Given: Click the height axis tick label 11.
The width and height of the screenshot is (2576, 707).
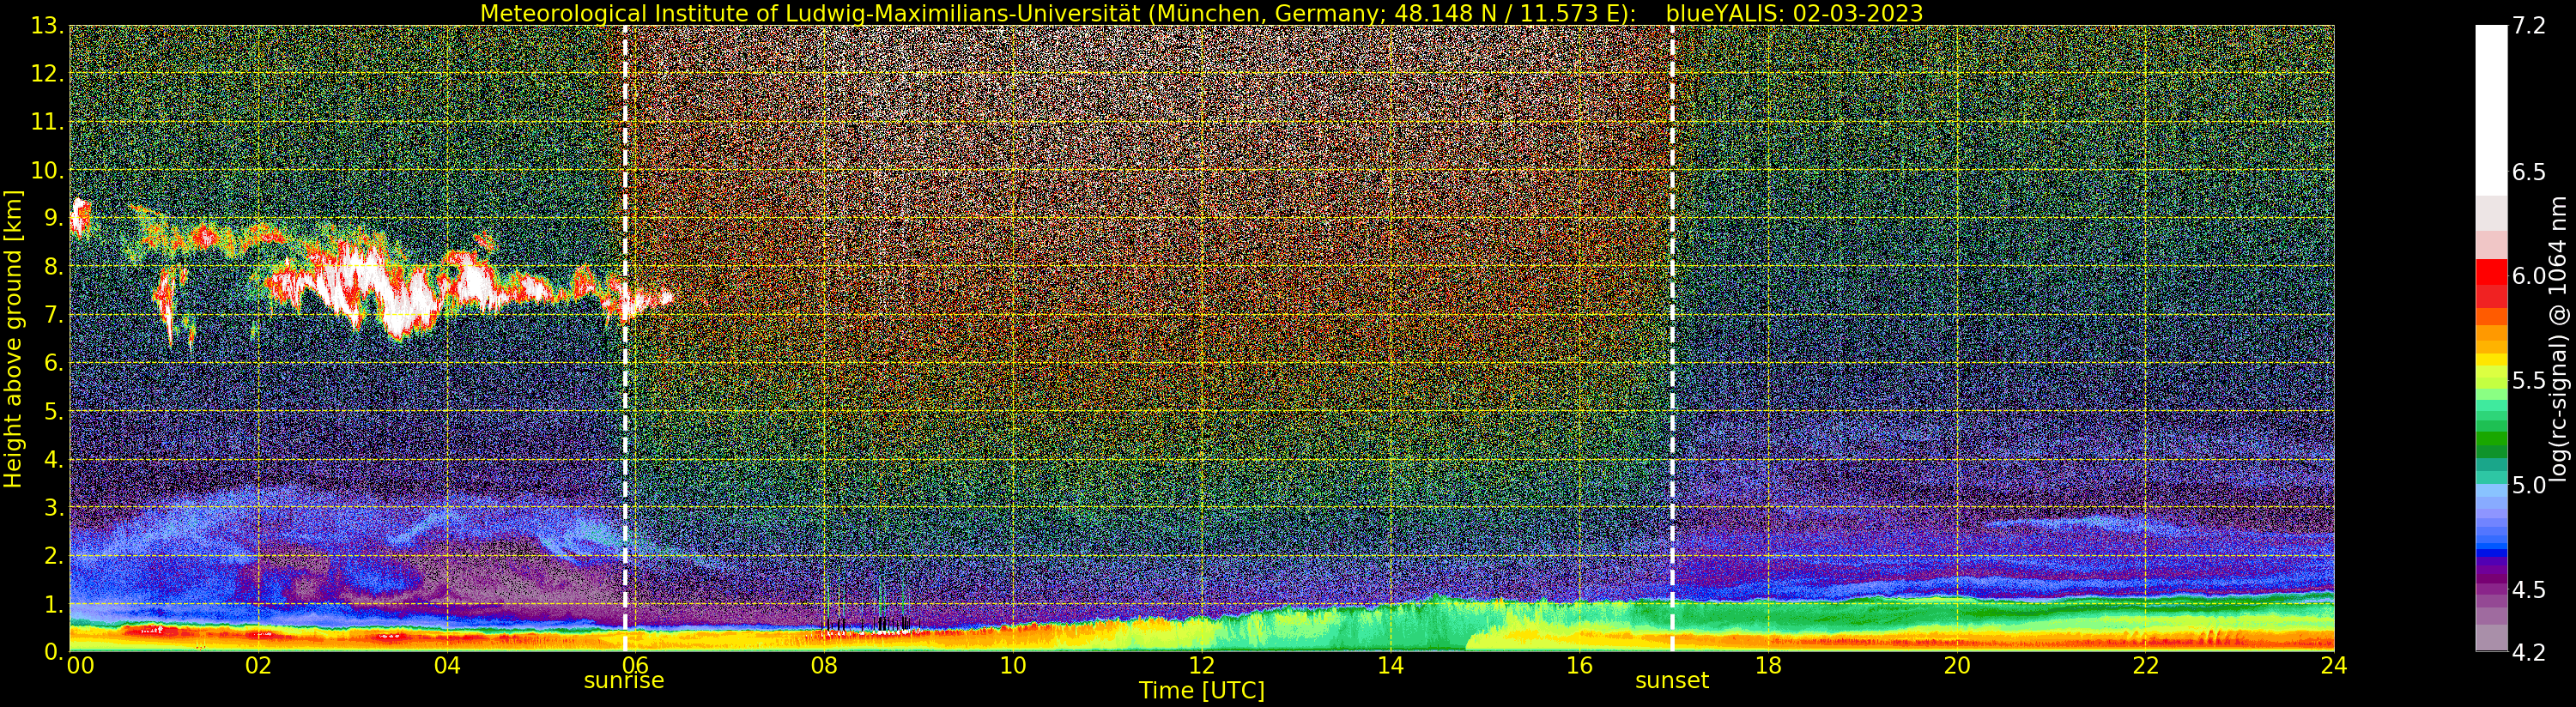Looking at the screenshot, I should [46, 122].
